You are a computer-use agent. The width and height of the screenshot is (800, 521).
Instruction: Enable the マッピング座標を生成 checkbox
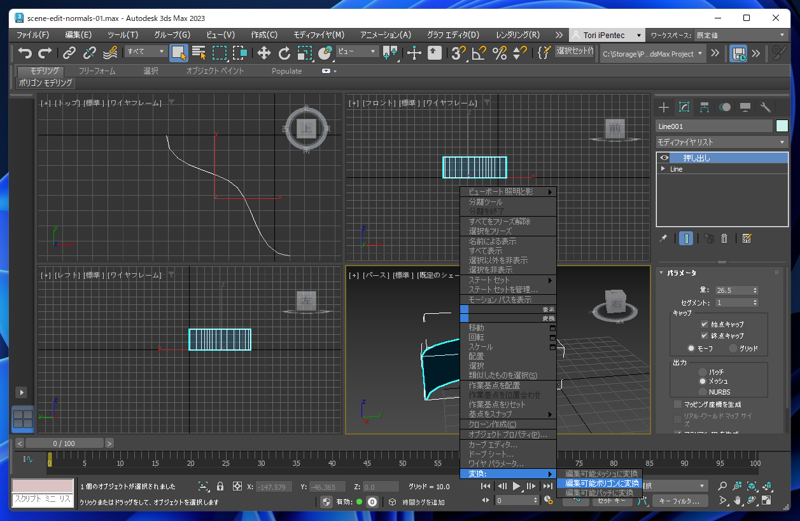pyautogui.click(x=678, y=405)
